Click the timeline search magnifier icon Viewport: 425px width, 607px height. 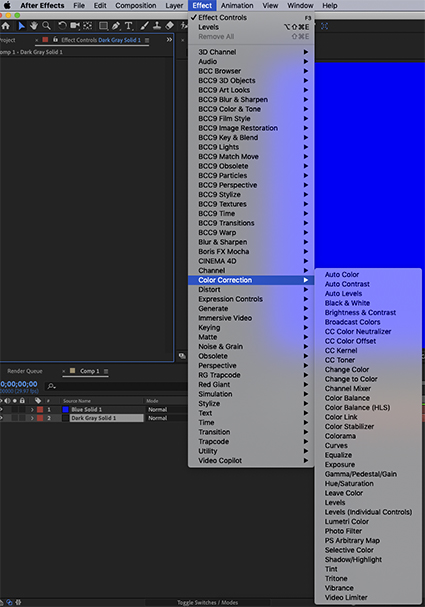tap(51, 386)
